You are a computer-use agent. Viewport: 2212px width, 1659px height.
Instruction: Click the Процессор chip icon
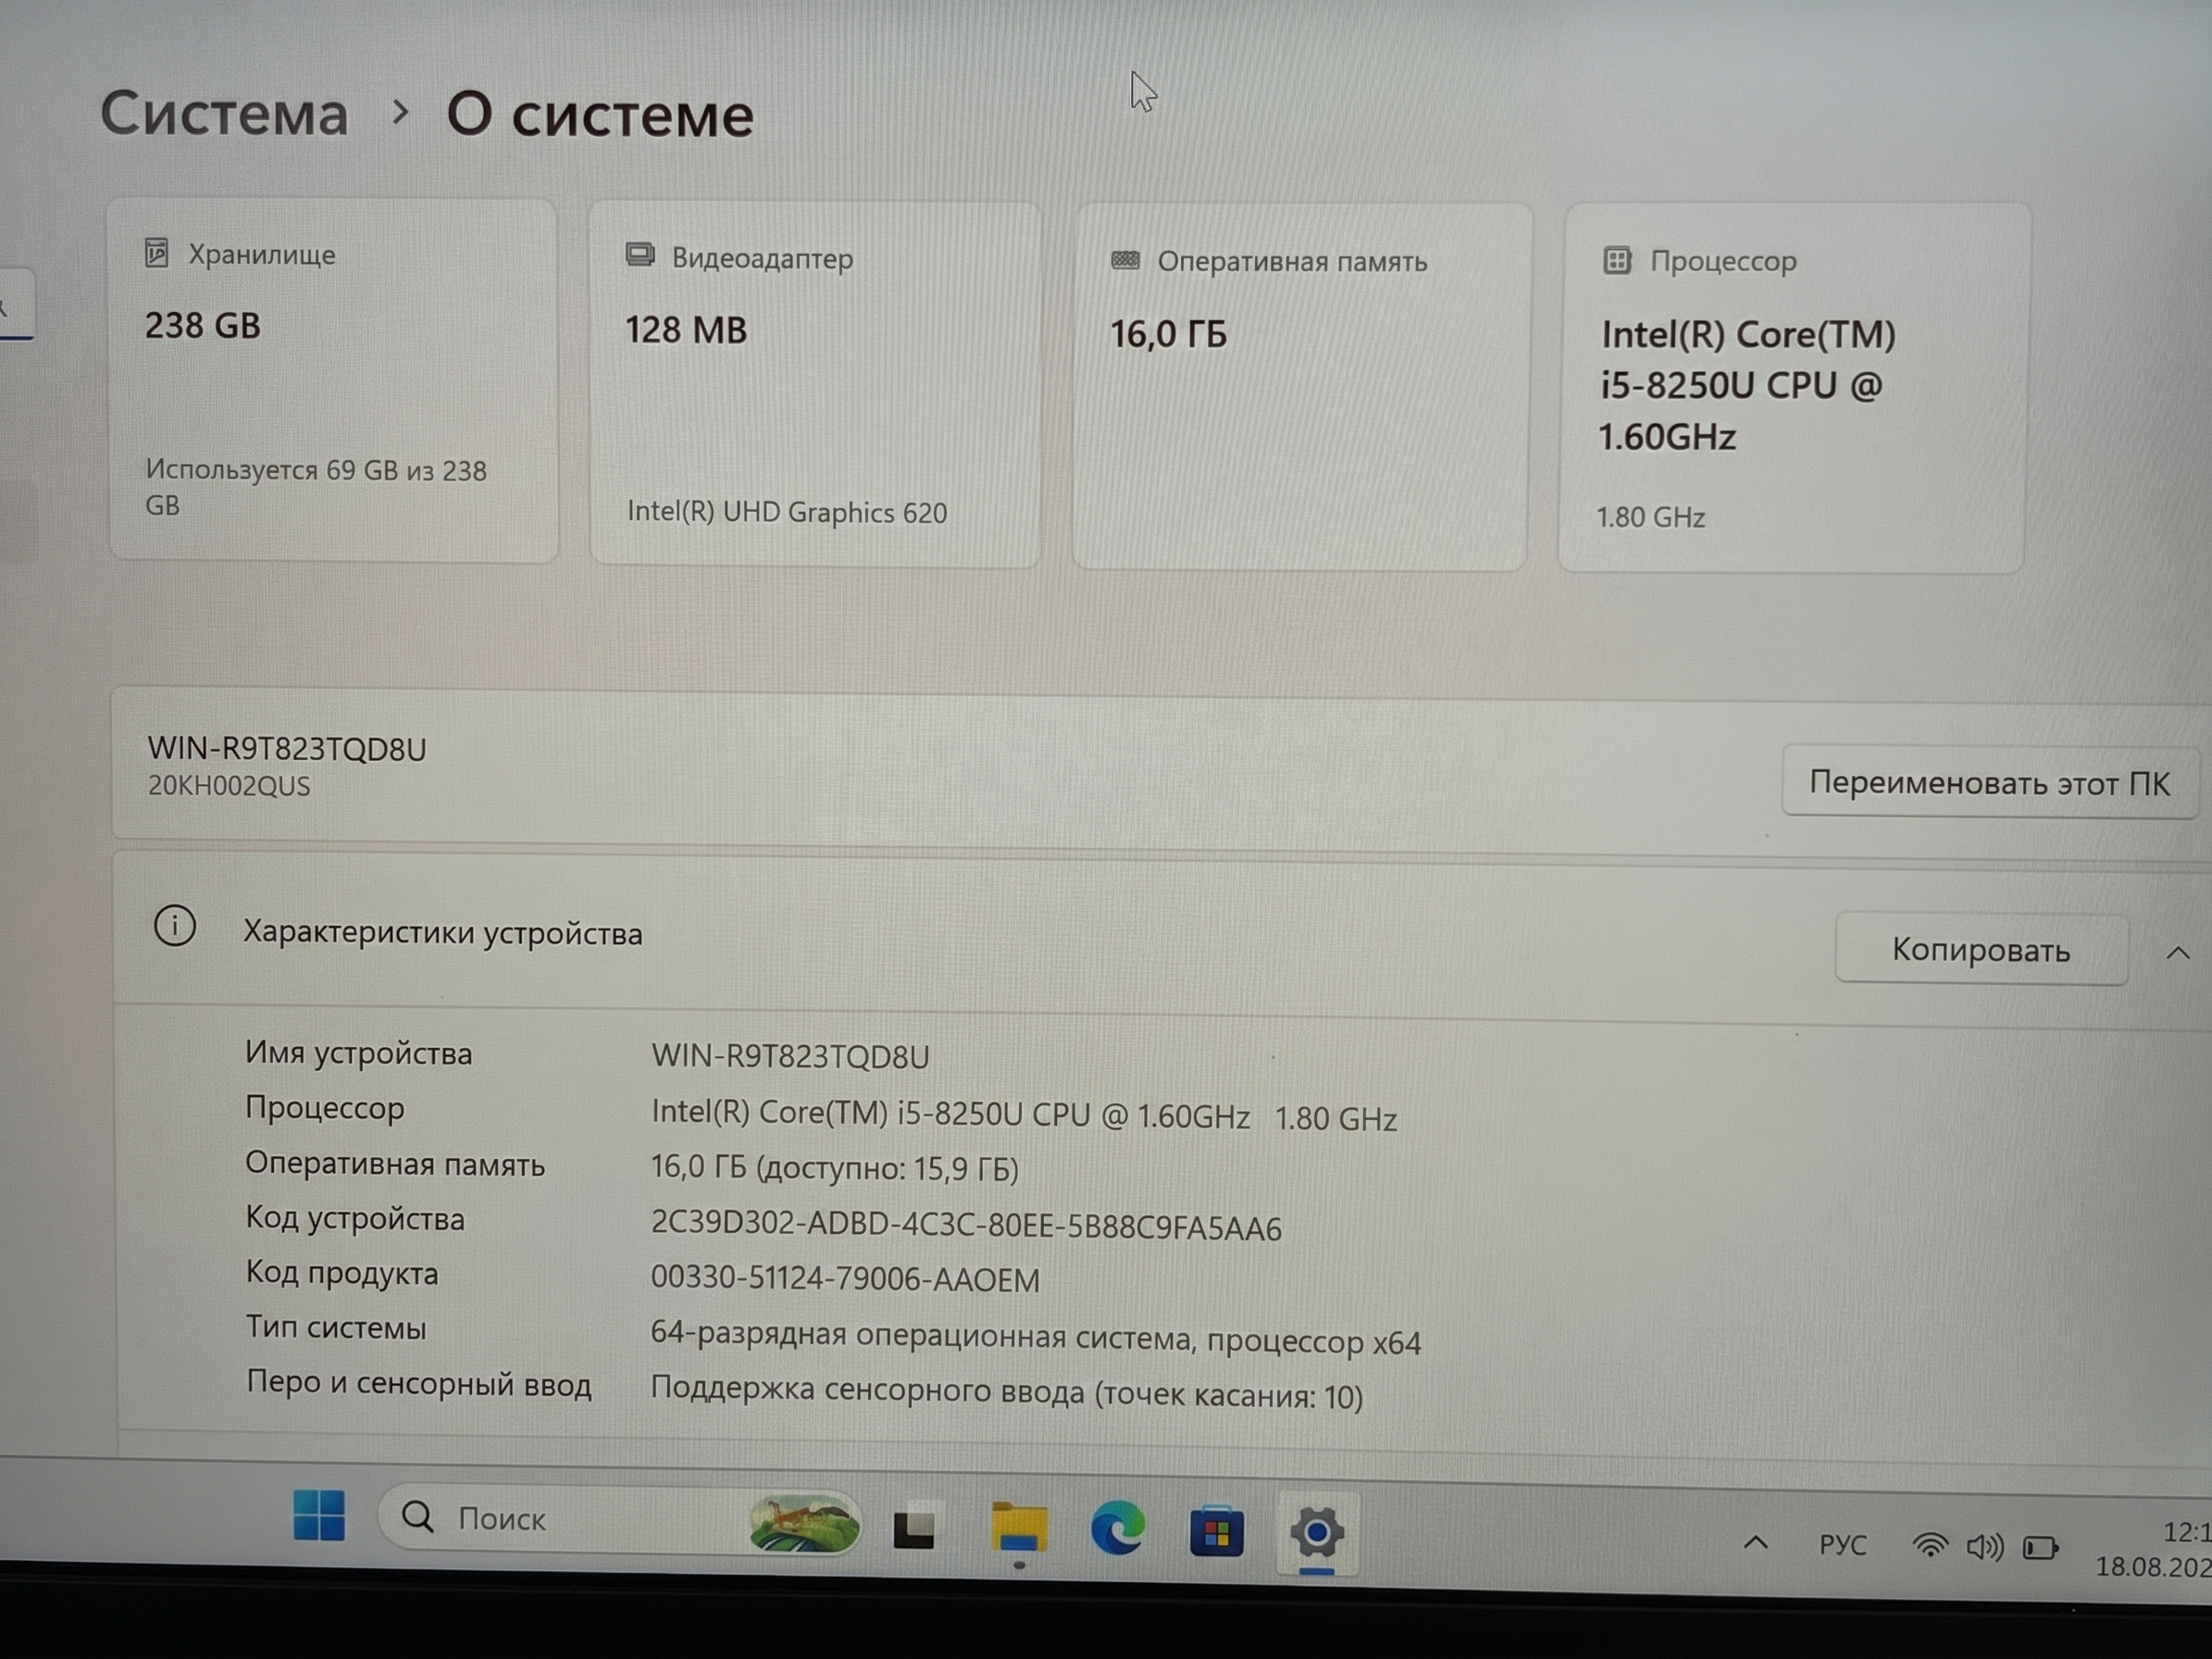point(1617,261)
